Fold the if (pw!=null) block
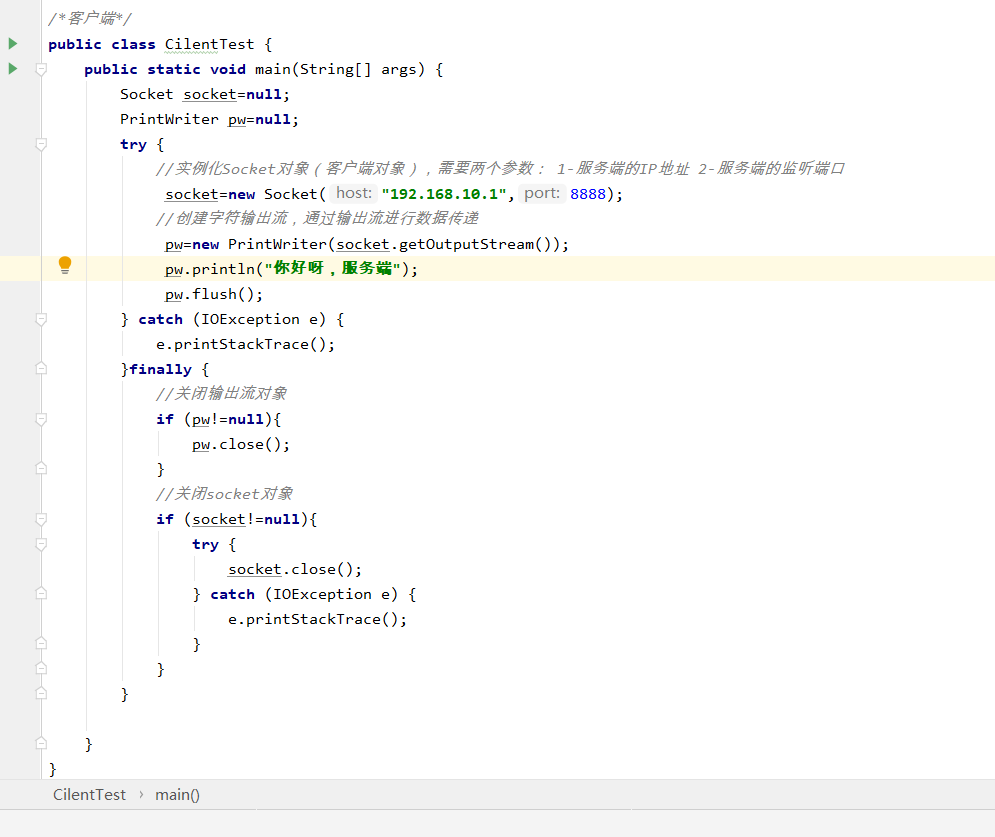 click(x=41, y=419)
